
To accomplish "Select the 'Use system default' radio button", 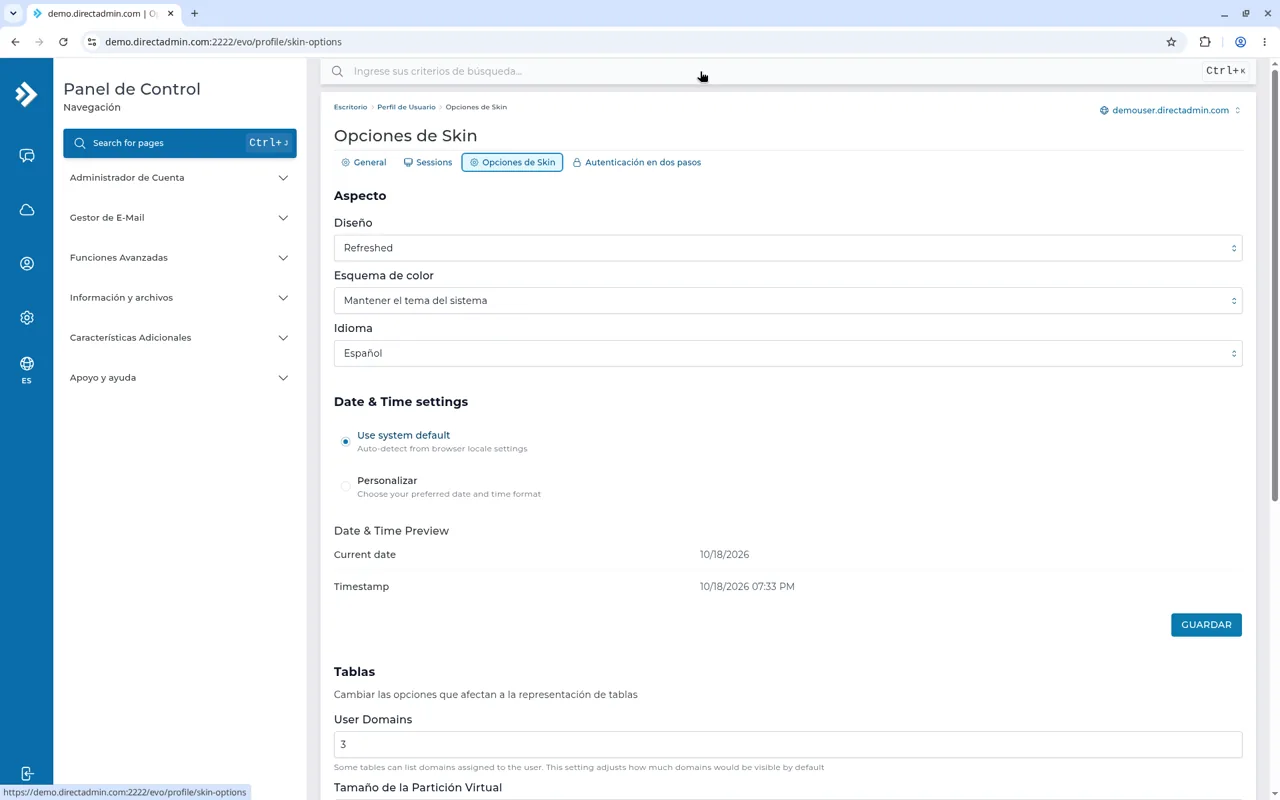I will [x=346, y=441].
